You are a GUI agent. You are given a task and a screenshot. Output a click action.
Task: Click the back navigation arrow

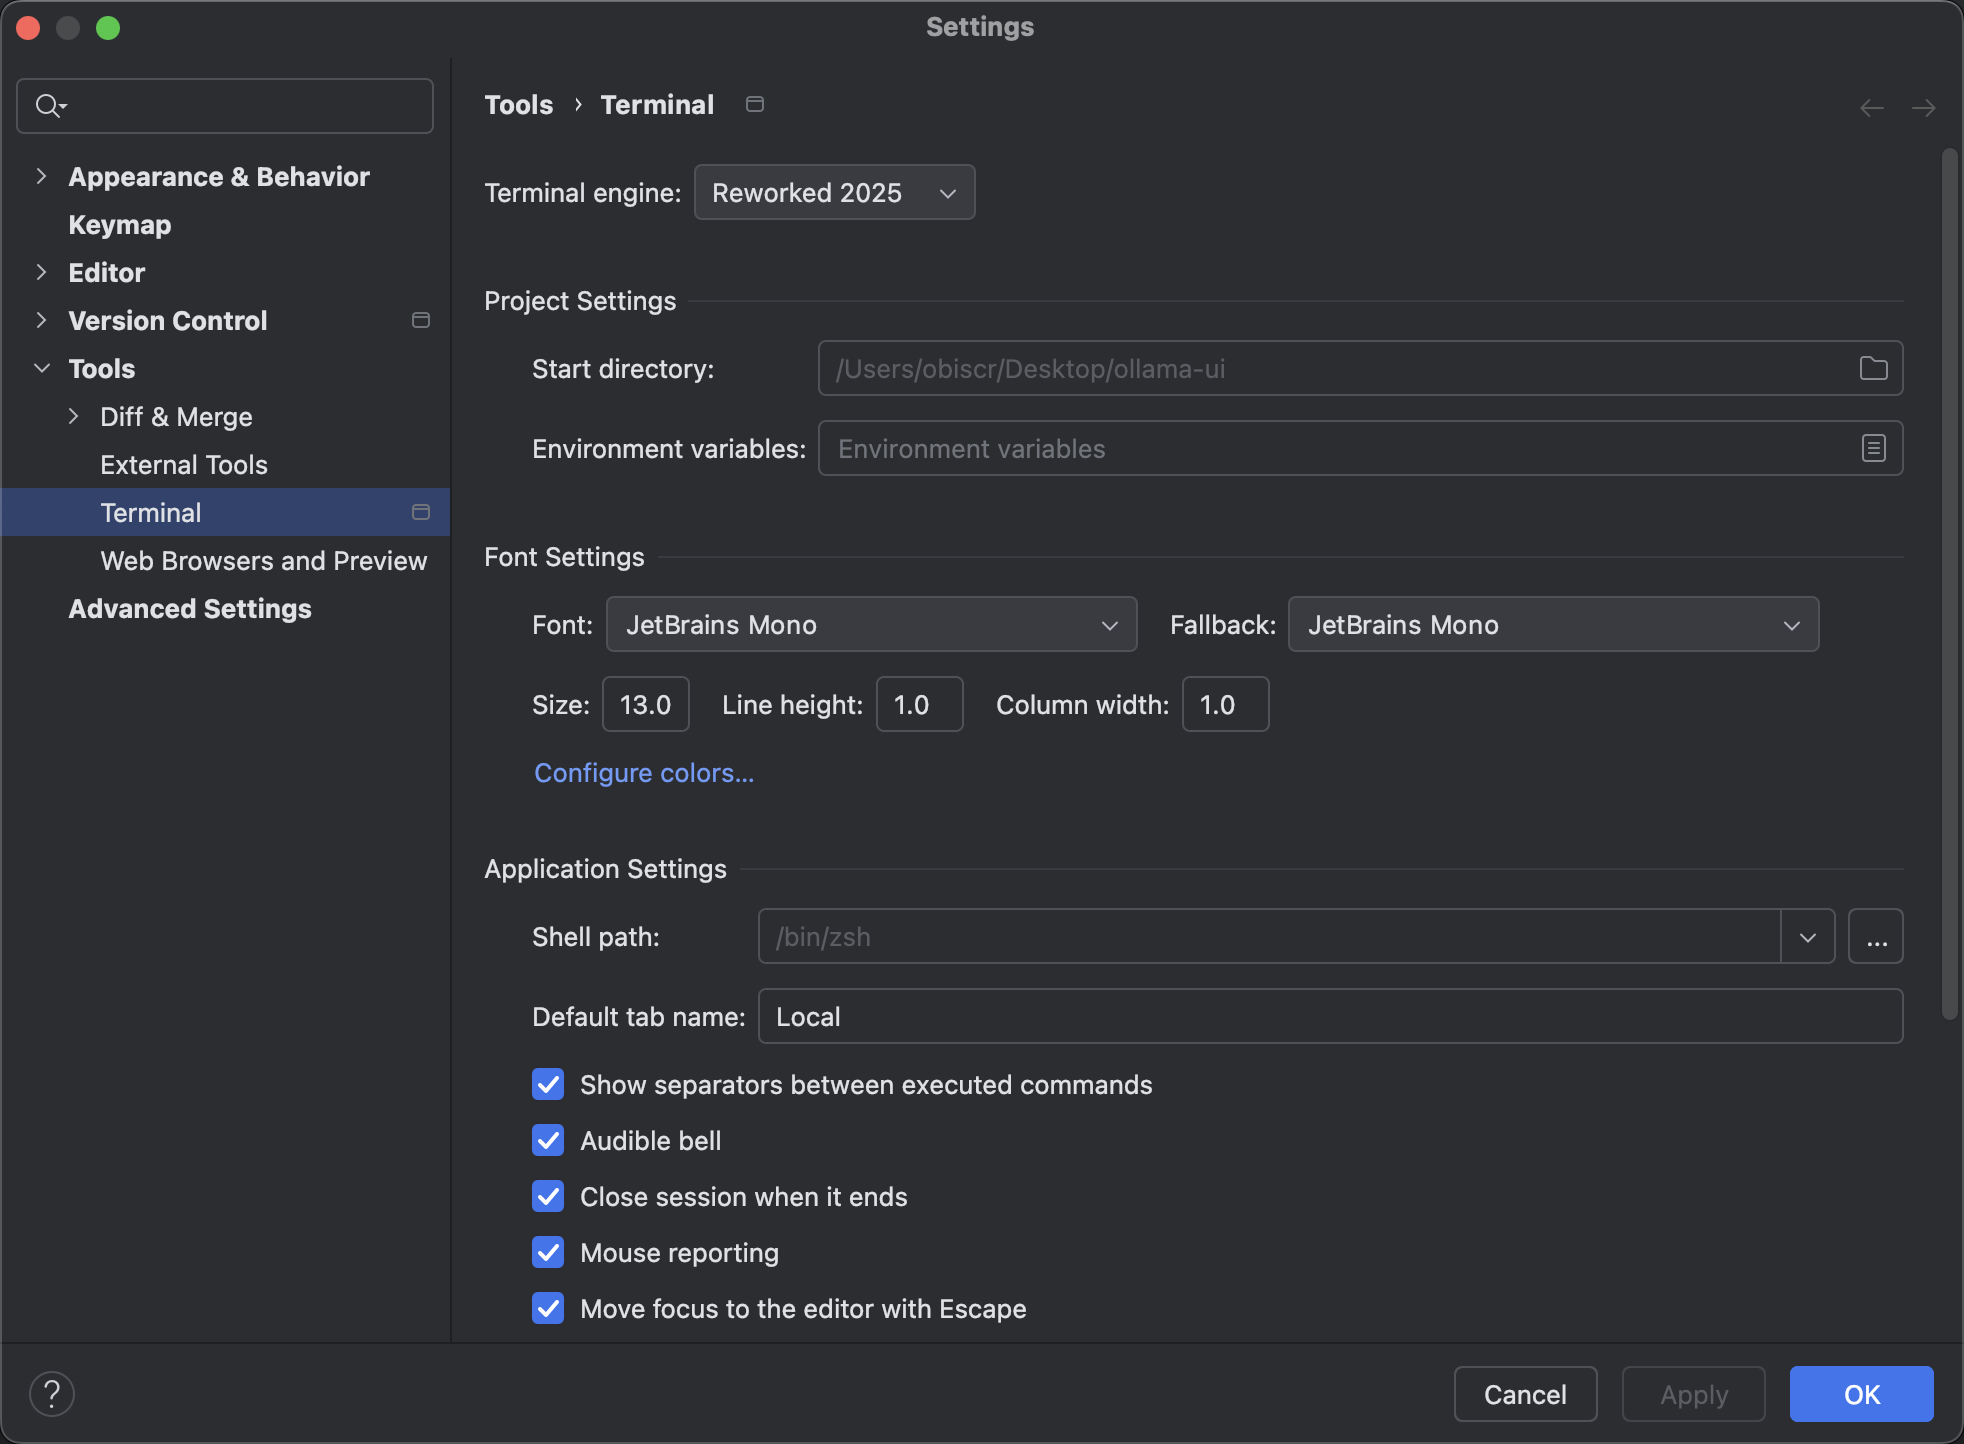pyautogui.click(x=1872, y=107)
